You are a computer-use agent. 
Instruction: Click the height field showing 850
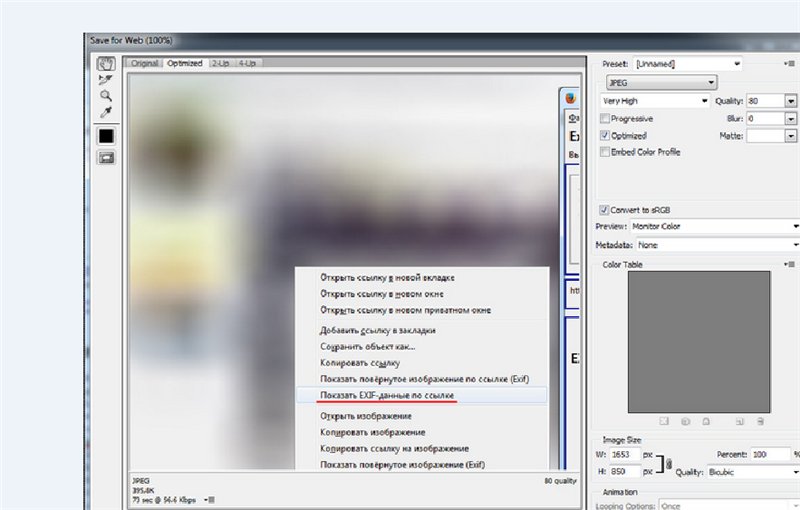(x=624, y=471)
